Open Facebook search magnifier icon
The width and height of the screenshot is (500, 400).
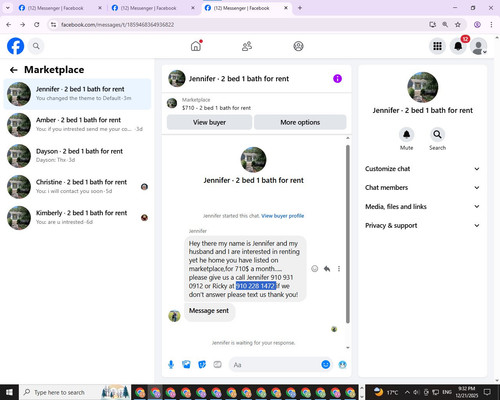coord(36,46)
